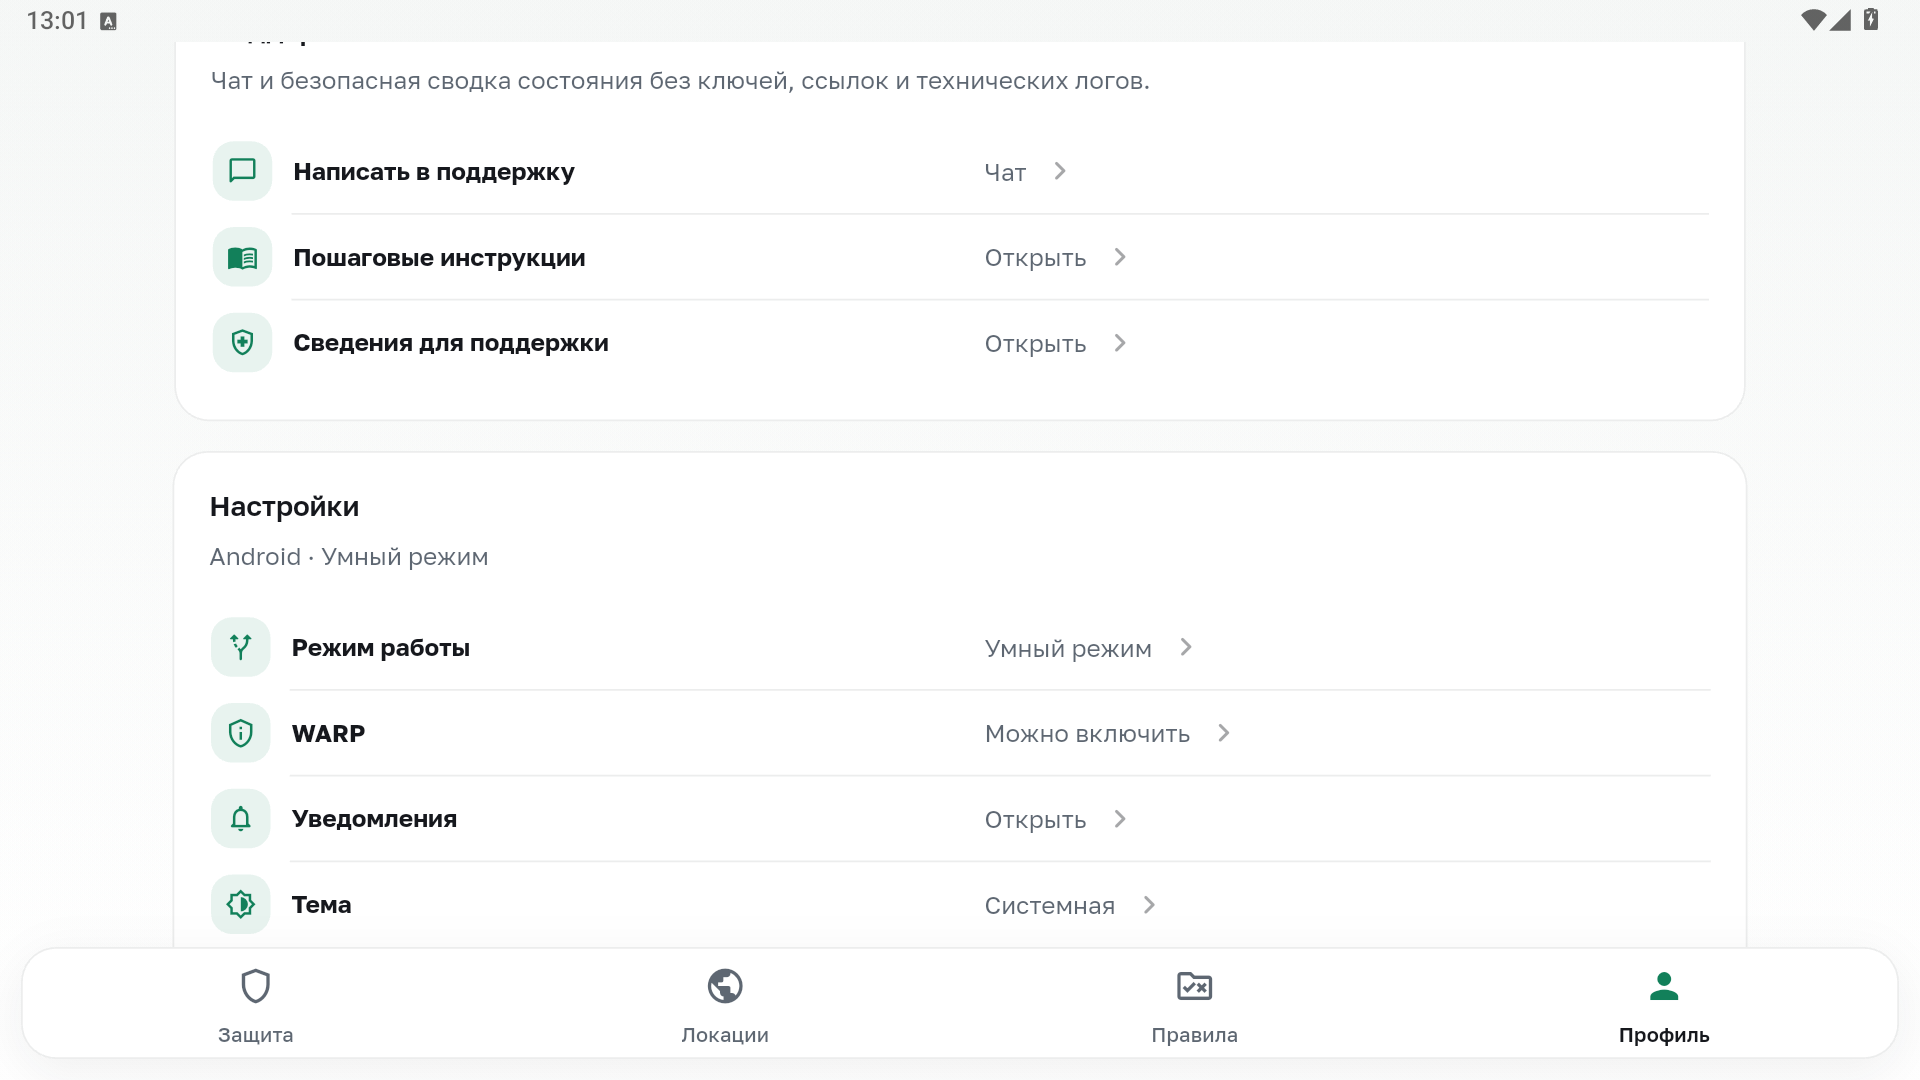The height and width of the screenshot is (1080, 1920).
Task: Expand the chevron in Сведения для поддержки row
Action: 1120,343
